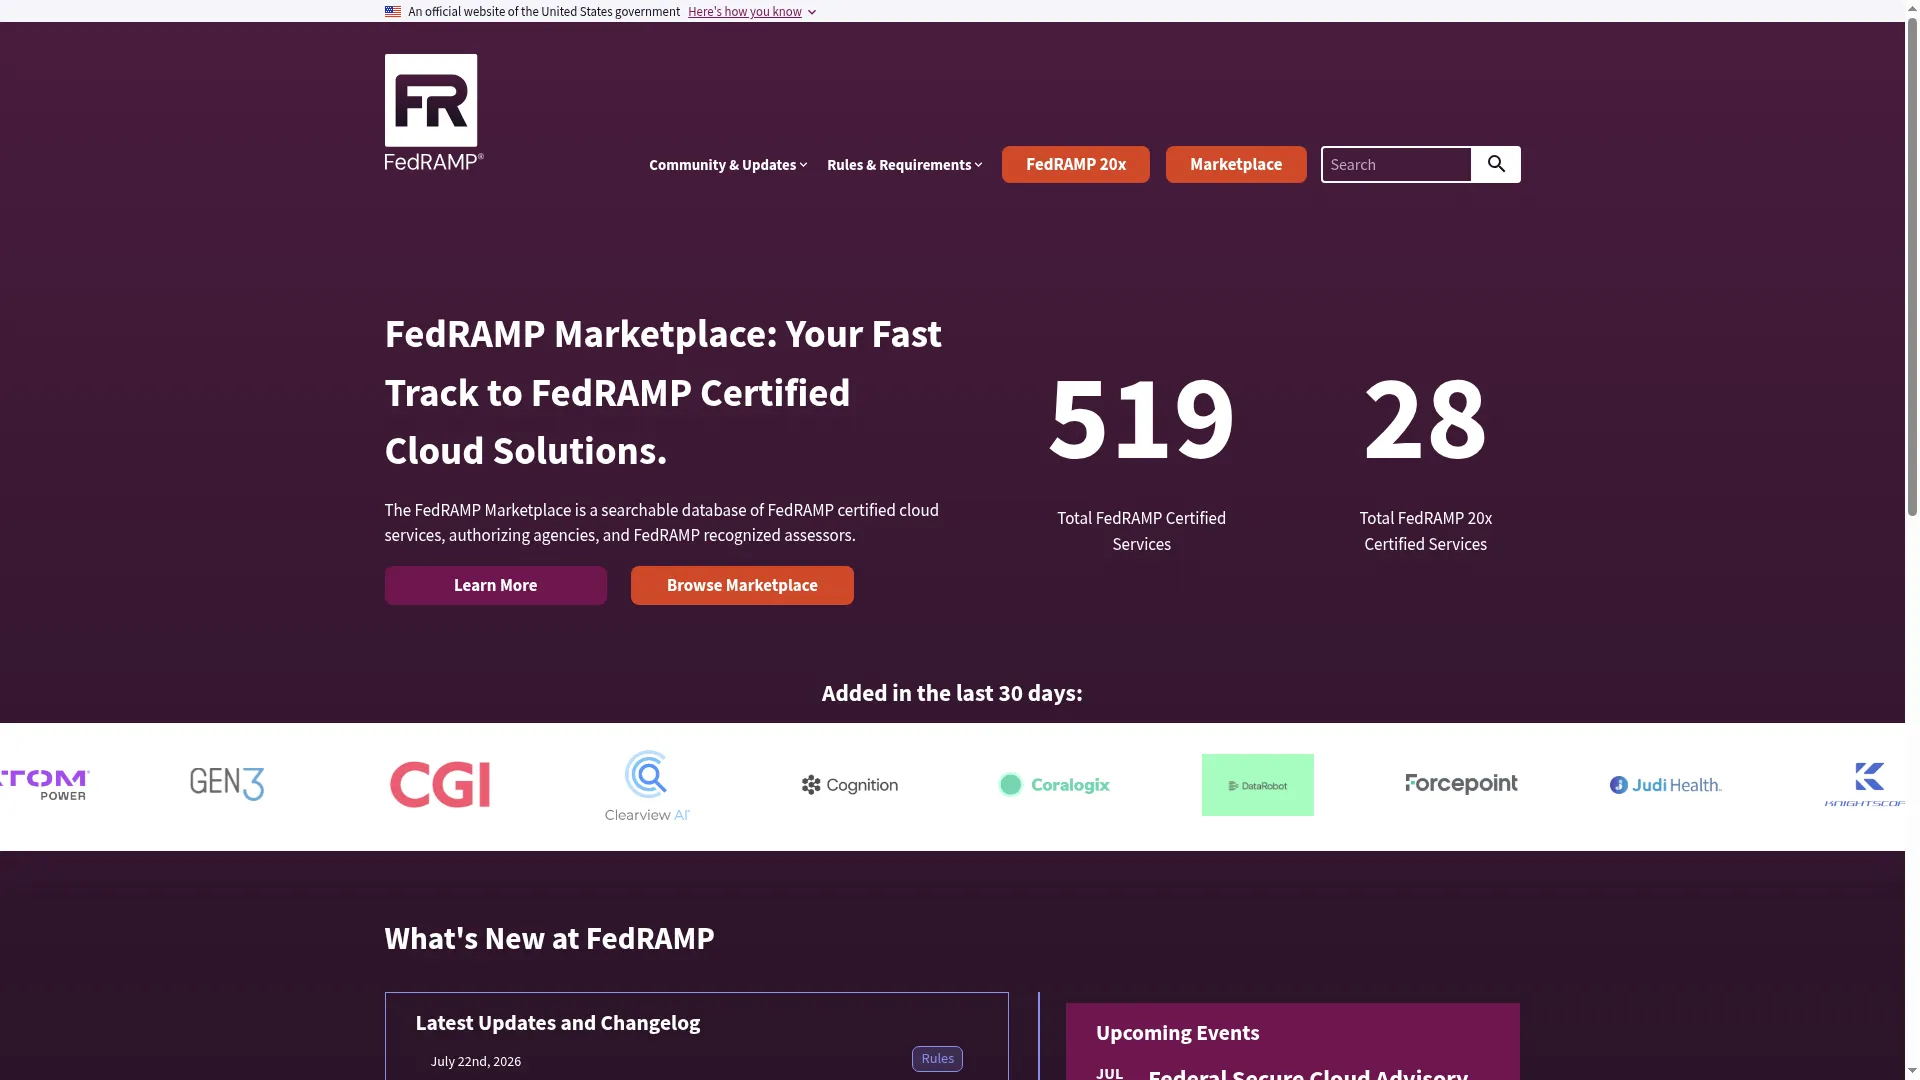Viewport: 1920px width, 1080px height.
Task: Click the 519 certified services count
Action: click(1141, 418)
